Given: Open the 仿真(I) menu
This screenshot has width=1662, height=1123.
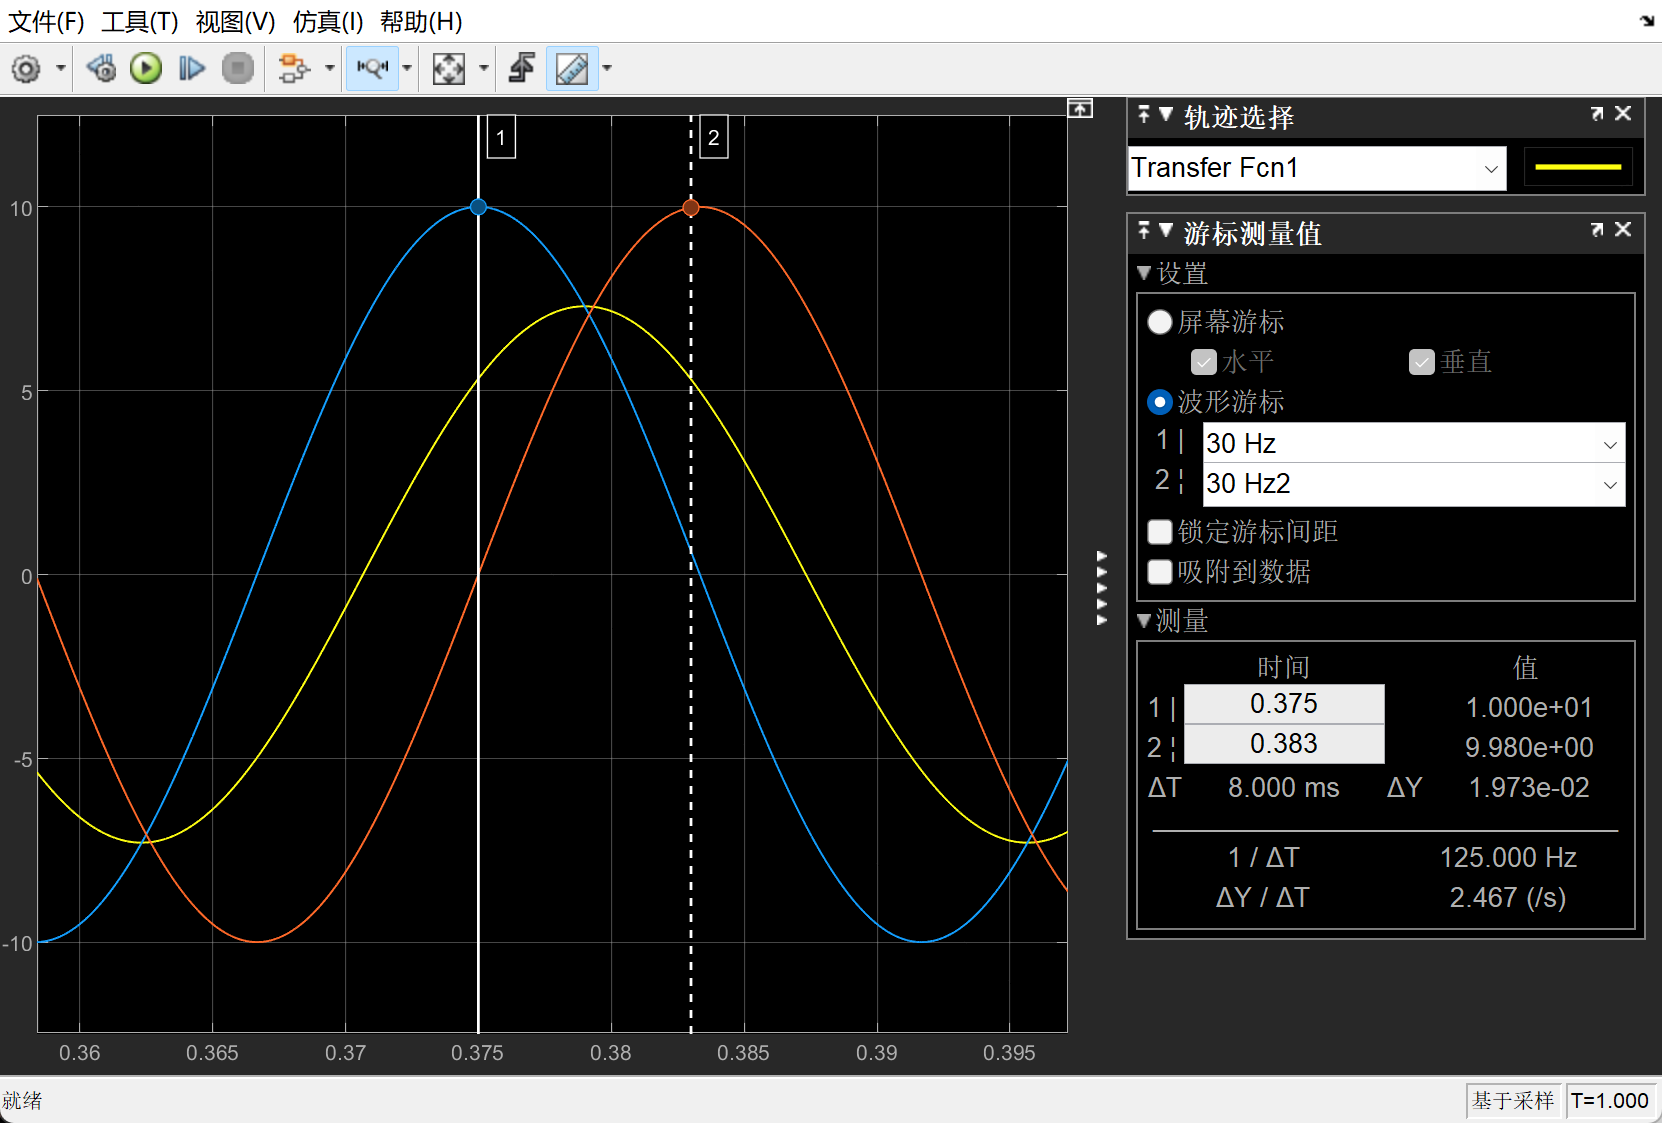Looking at the screenshot, I should click(328, 22).
